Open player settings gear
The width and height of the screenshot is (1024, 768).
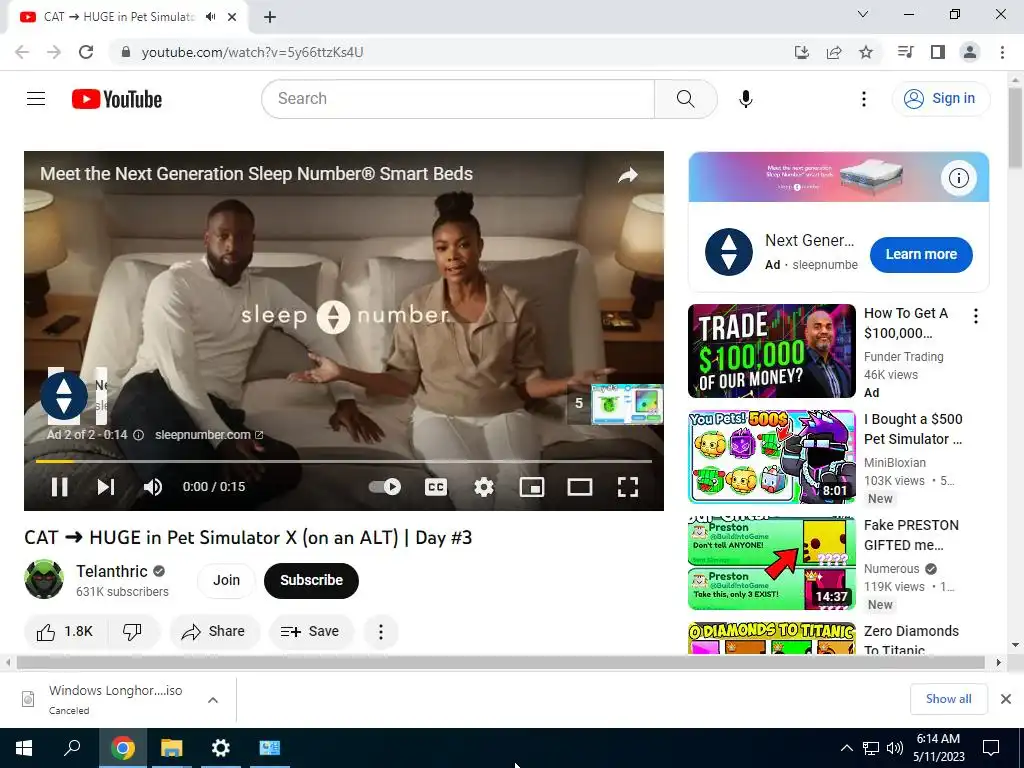[484, 487]
